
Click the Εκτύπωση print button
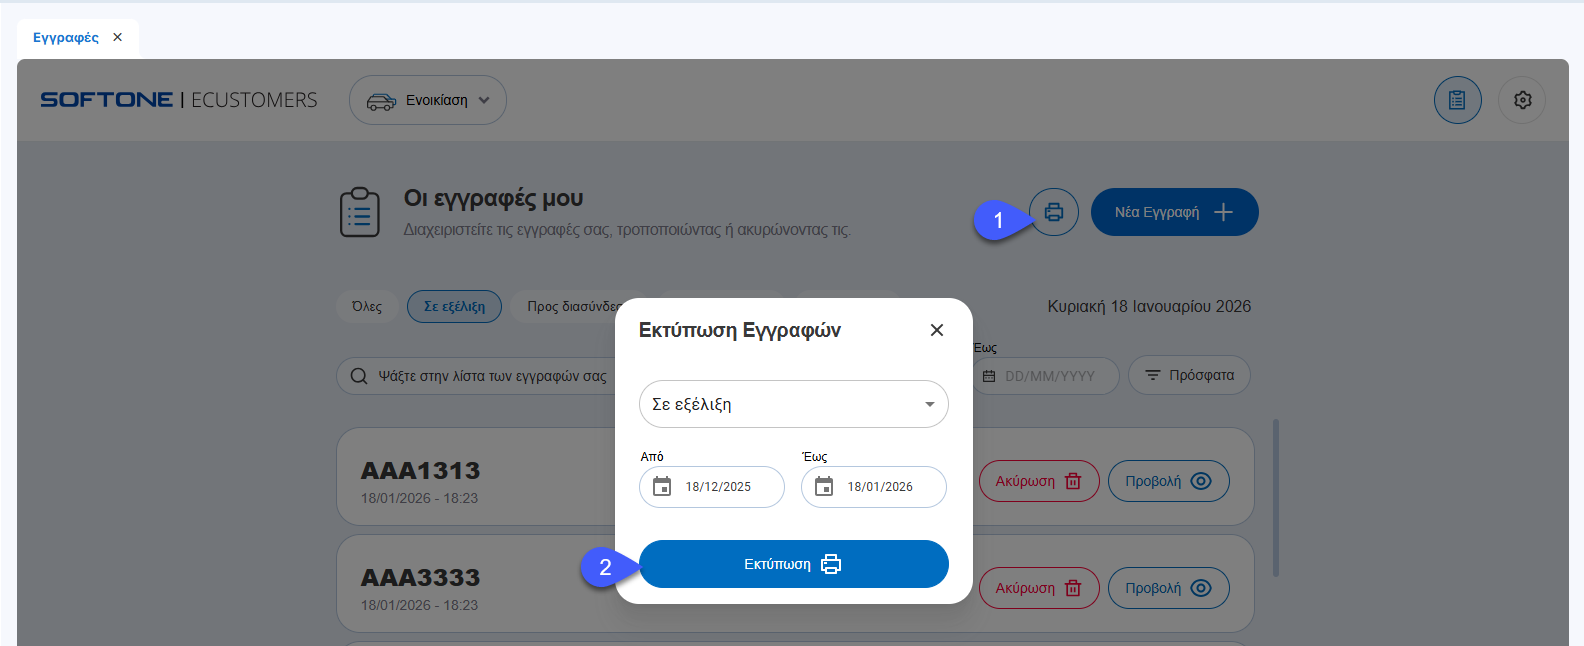click(793, 564)
